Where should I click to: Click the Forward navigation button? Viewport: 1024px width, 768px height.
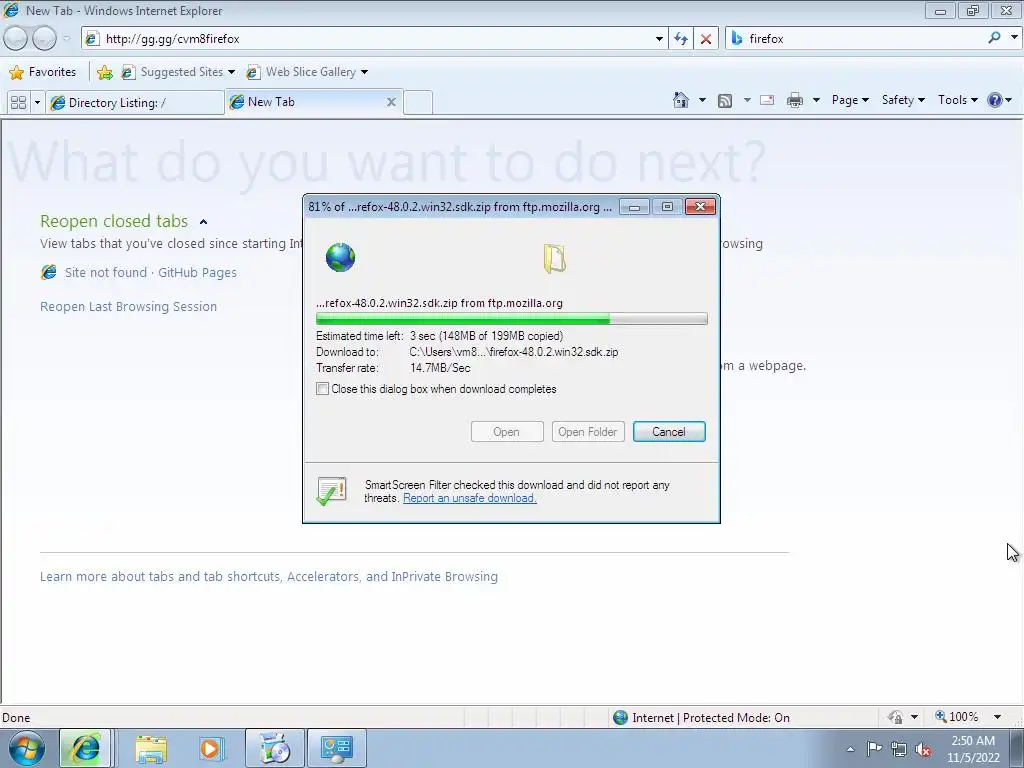[x=44, y=39]
